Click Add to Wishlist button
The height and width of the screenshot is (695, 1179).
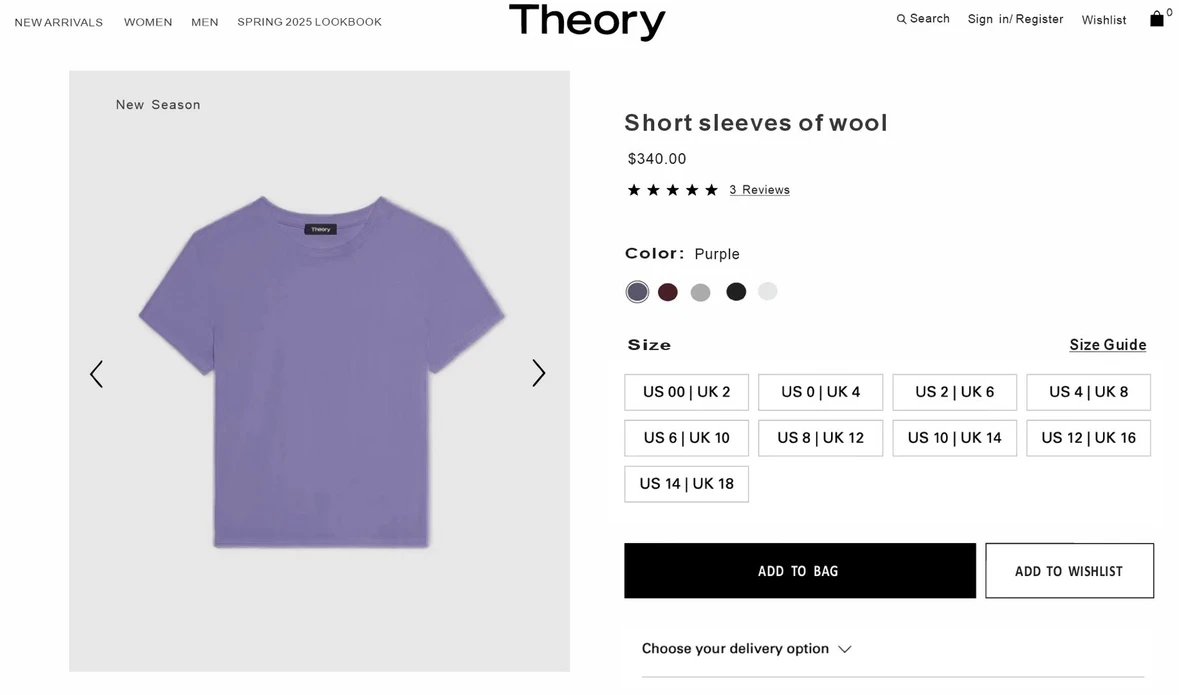(x=1069, y=571)
